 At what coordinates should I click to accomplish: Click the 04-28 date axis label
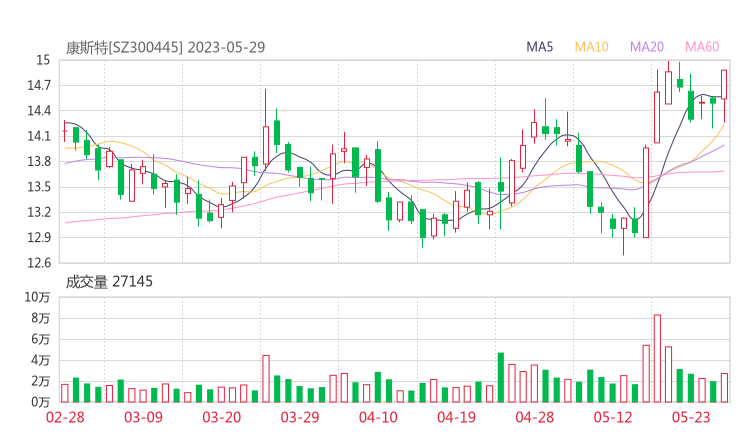pyautogui.click(x=535, y=417)
